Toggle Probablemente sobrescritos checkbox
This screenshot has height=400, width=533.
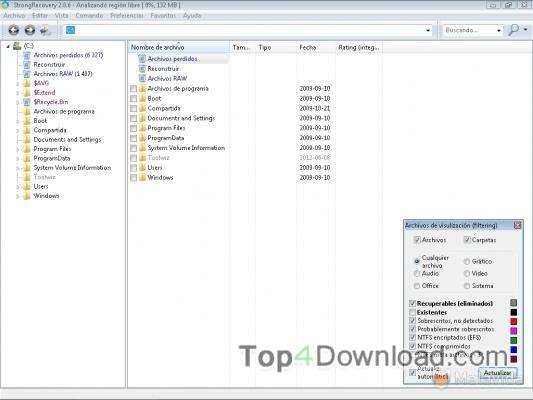tap(412, 329)
